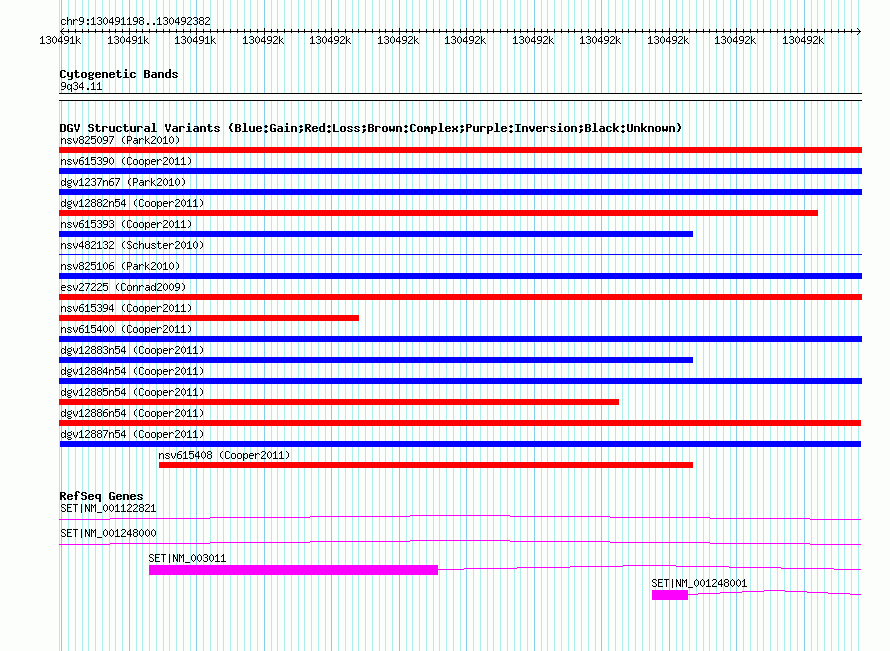Open the nsv615393 (Cooper2011) label

coord(126,224)
